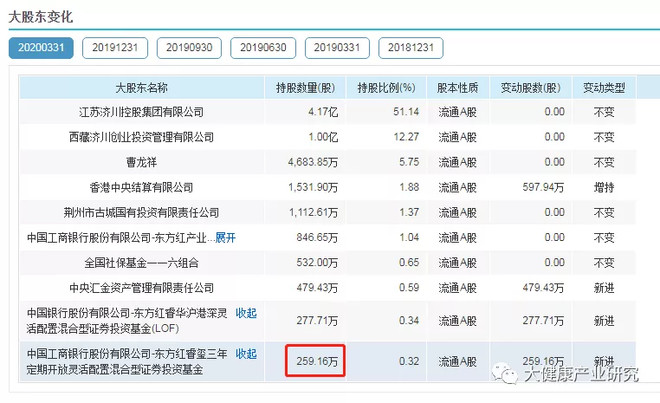Select 西藏济川创业投资管理有限公司 row name

point(141,137)
